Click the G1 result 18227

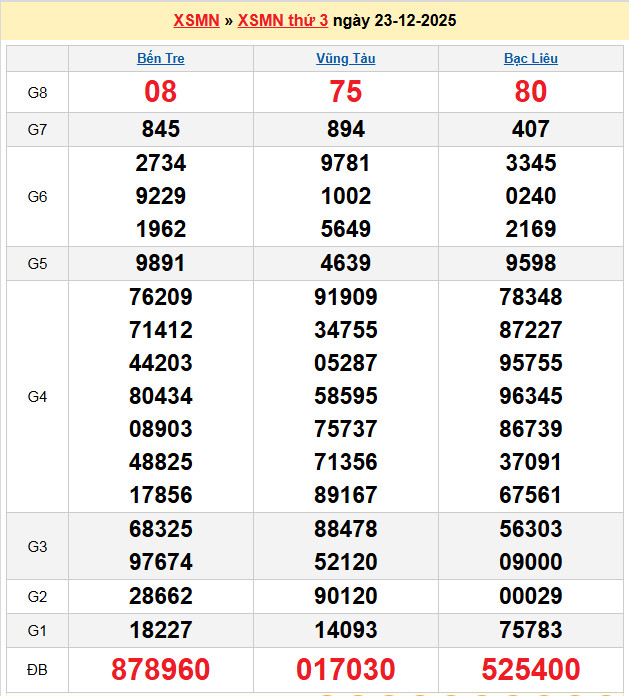160,630
